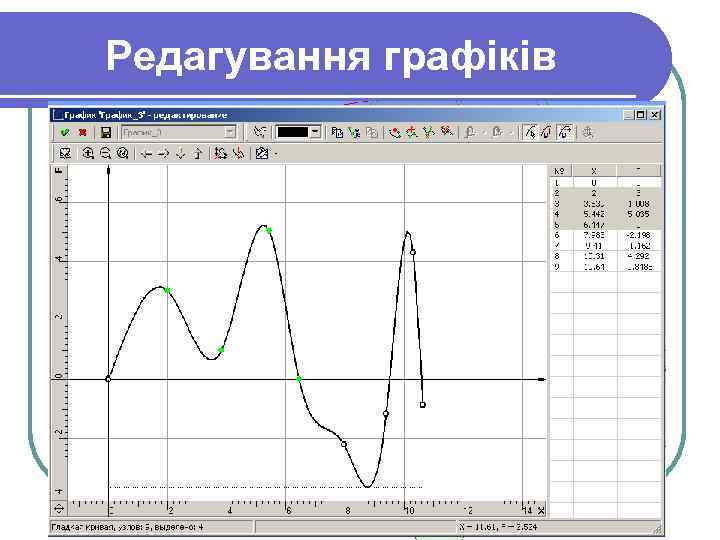Click the red axis scale icon
The height and width of the screenshot is (540, 720).
(x=221, y=153)
